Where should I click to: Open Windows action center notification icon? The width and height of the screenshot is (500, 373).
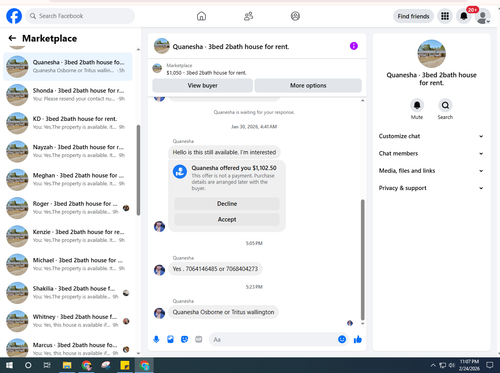pyautogui.click(x=490, y=365)
